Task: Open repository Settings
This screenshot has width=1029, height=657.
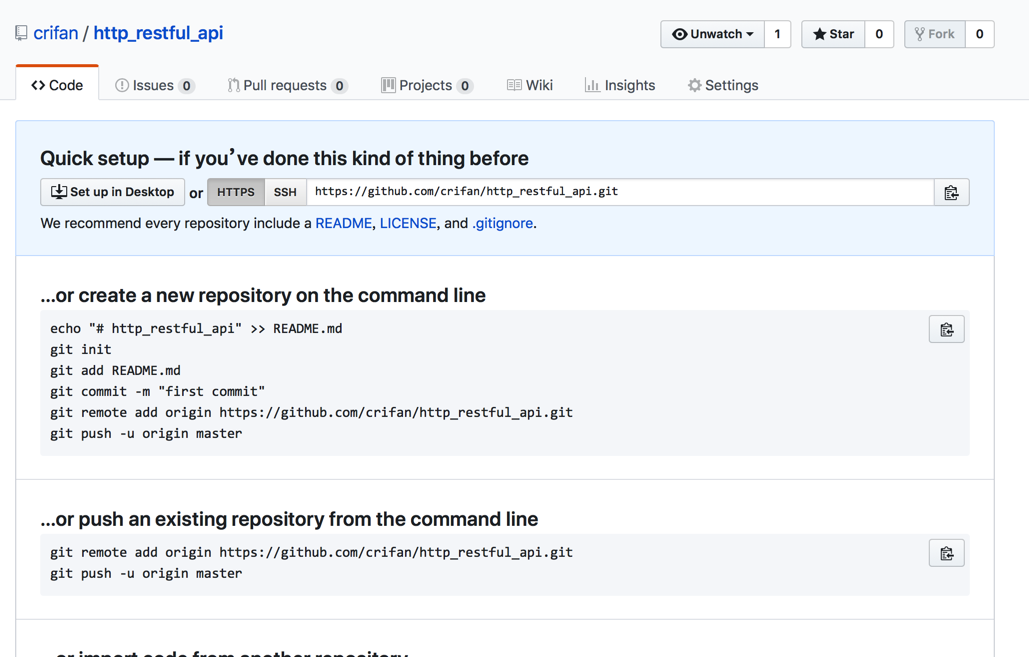Action: [722, 85]
